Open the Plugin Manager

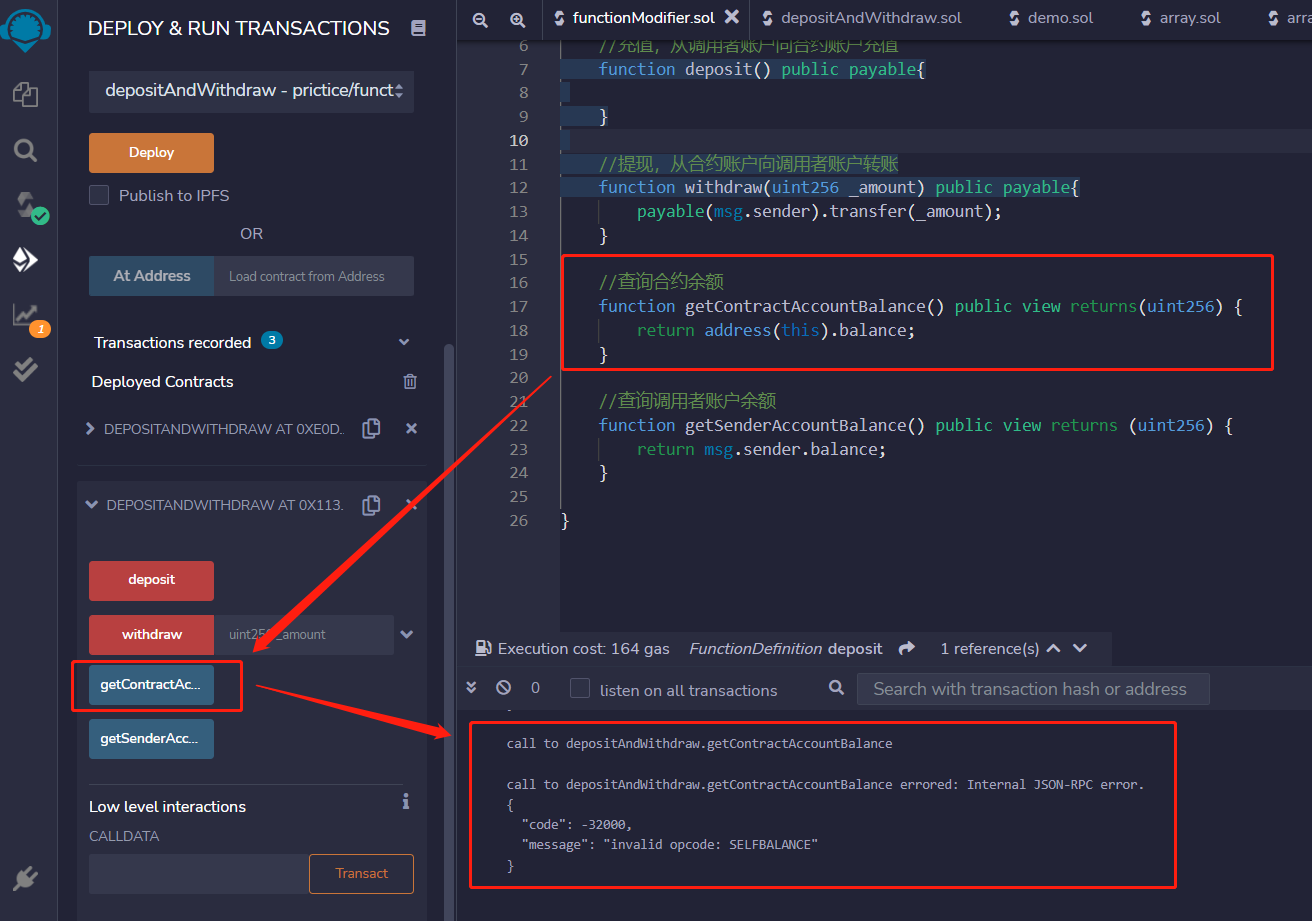(27, 878)
